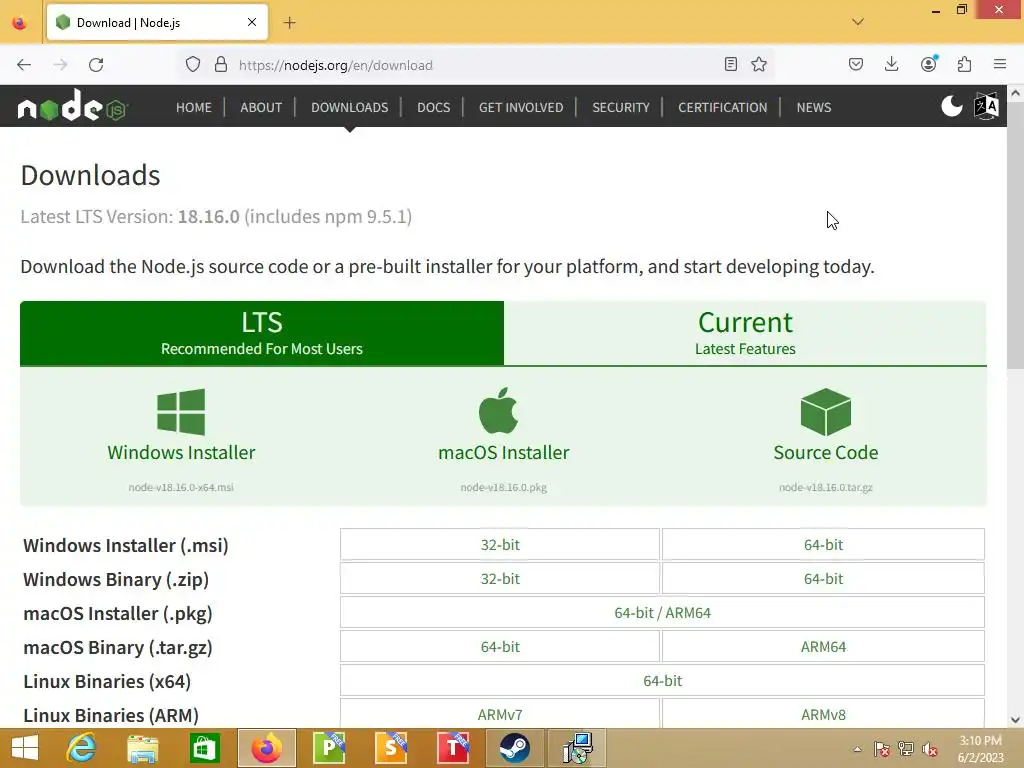This screenshot has height=768, width=1024.
Task: Open tracking protection shield info
Action: tap(193, 65)
